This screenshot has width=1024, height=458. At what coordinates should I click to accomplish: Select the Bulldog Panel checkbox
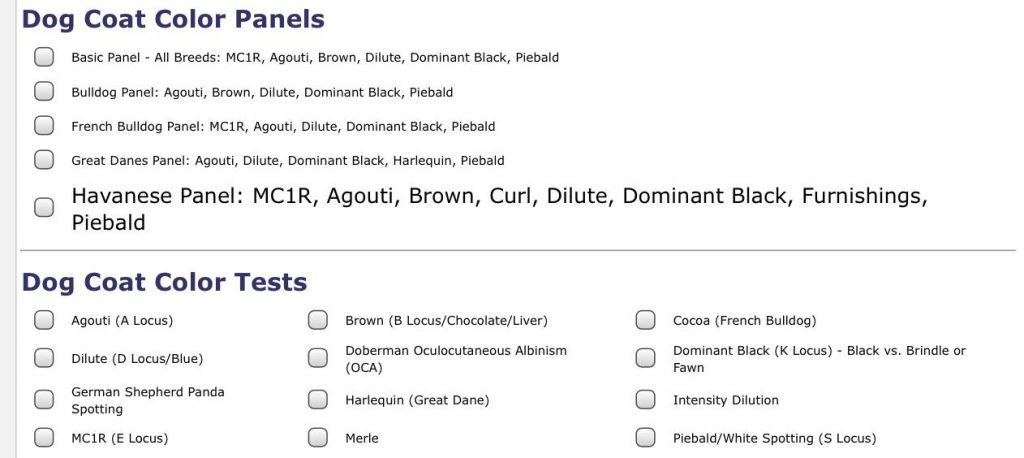[x=44, y=92]
